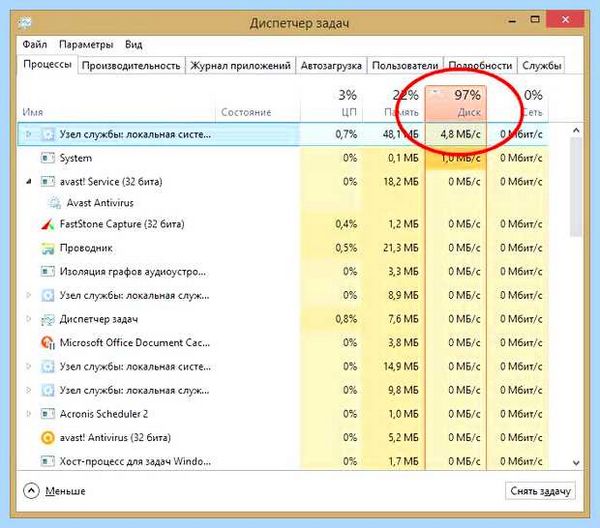600x528 pixels.
Task: Open the Вид menu
Action: (134, 44)
